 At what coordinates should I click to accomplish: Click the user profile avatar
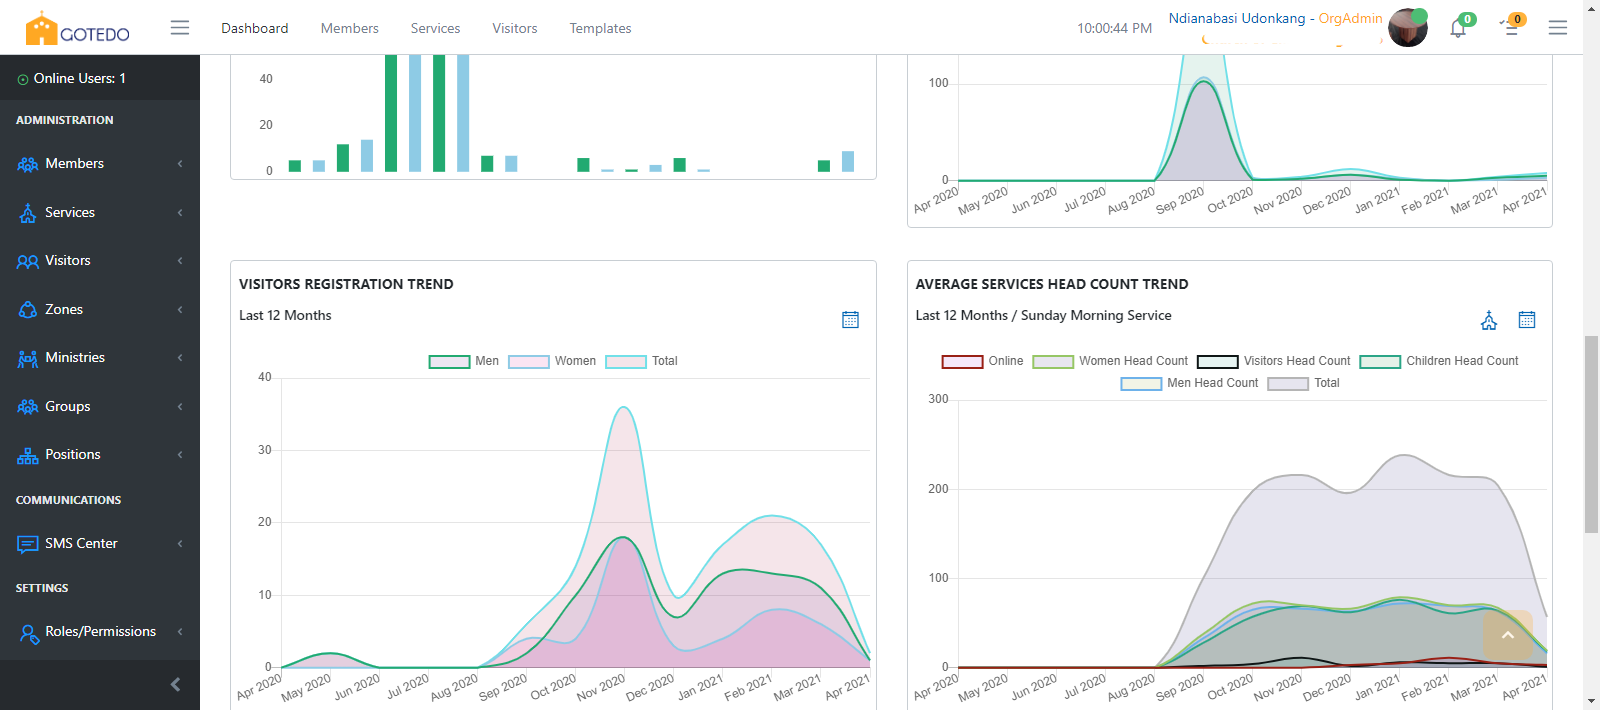(1407, 28)
